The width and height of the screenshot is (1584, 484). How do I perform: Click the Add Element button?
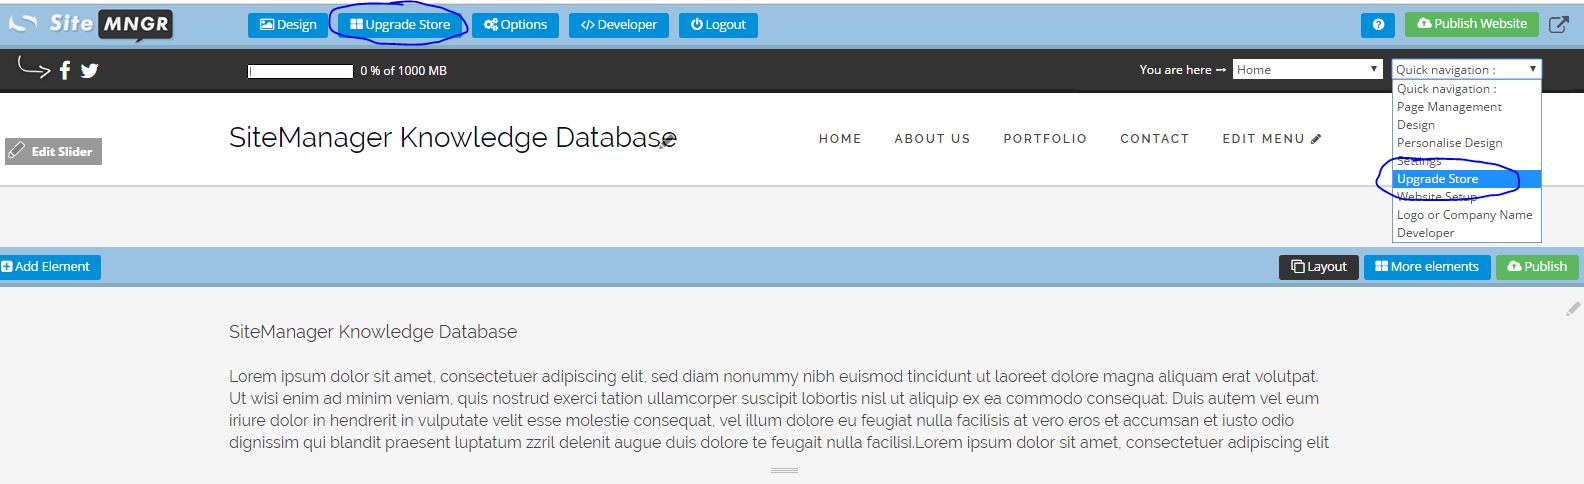[x=50, y=267]
